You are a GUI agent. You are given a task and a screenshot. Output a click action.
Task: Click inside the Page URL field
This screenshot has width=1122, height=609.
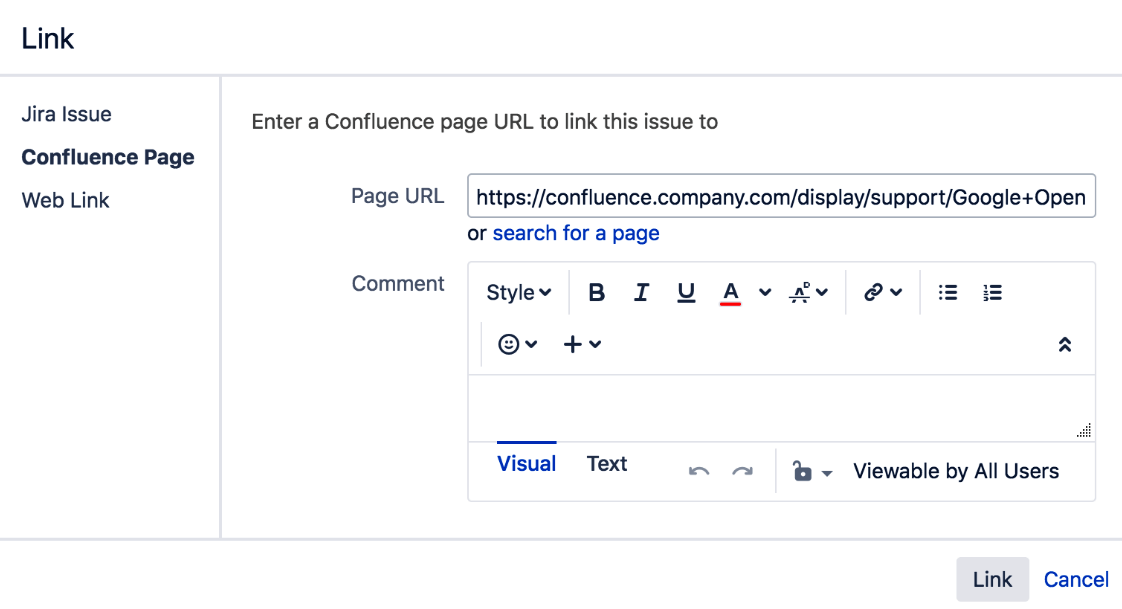[x=781, y=196]
